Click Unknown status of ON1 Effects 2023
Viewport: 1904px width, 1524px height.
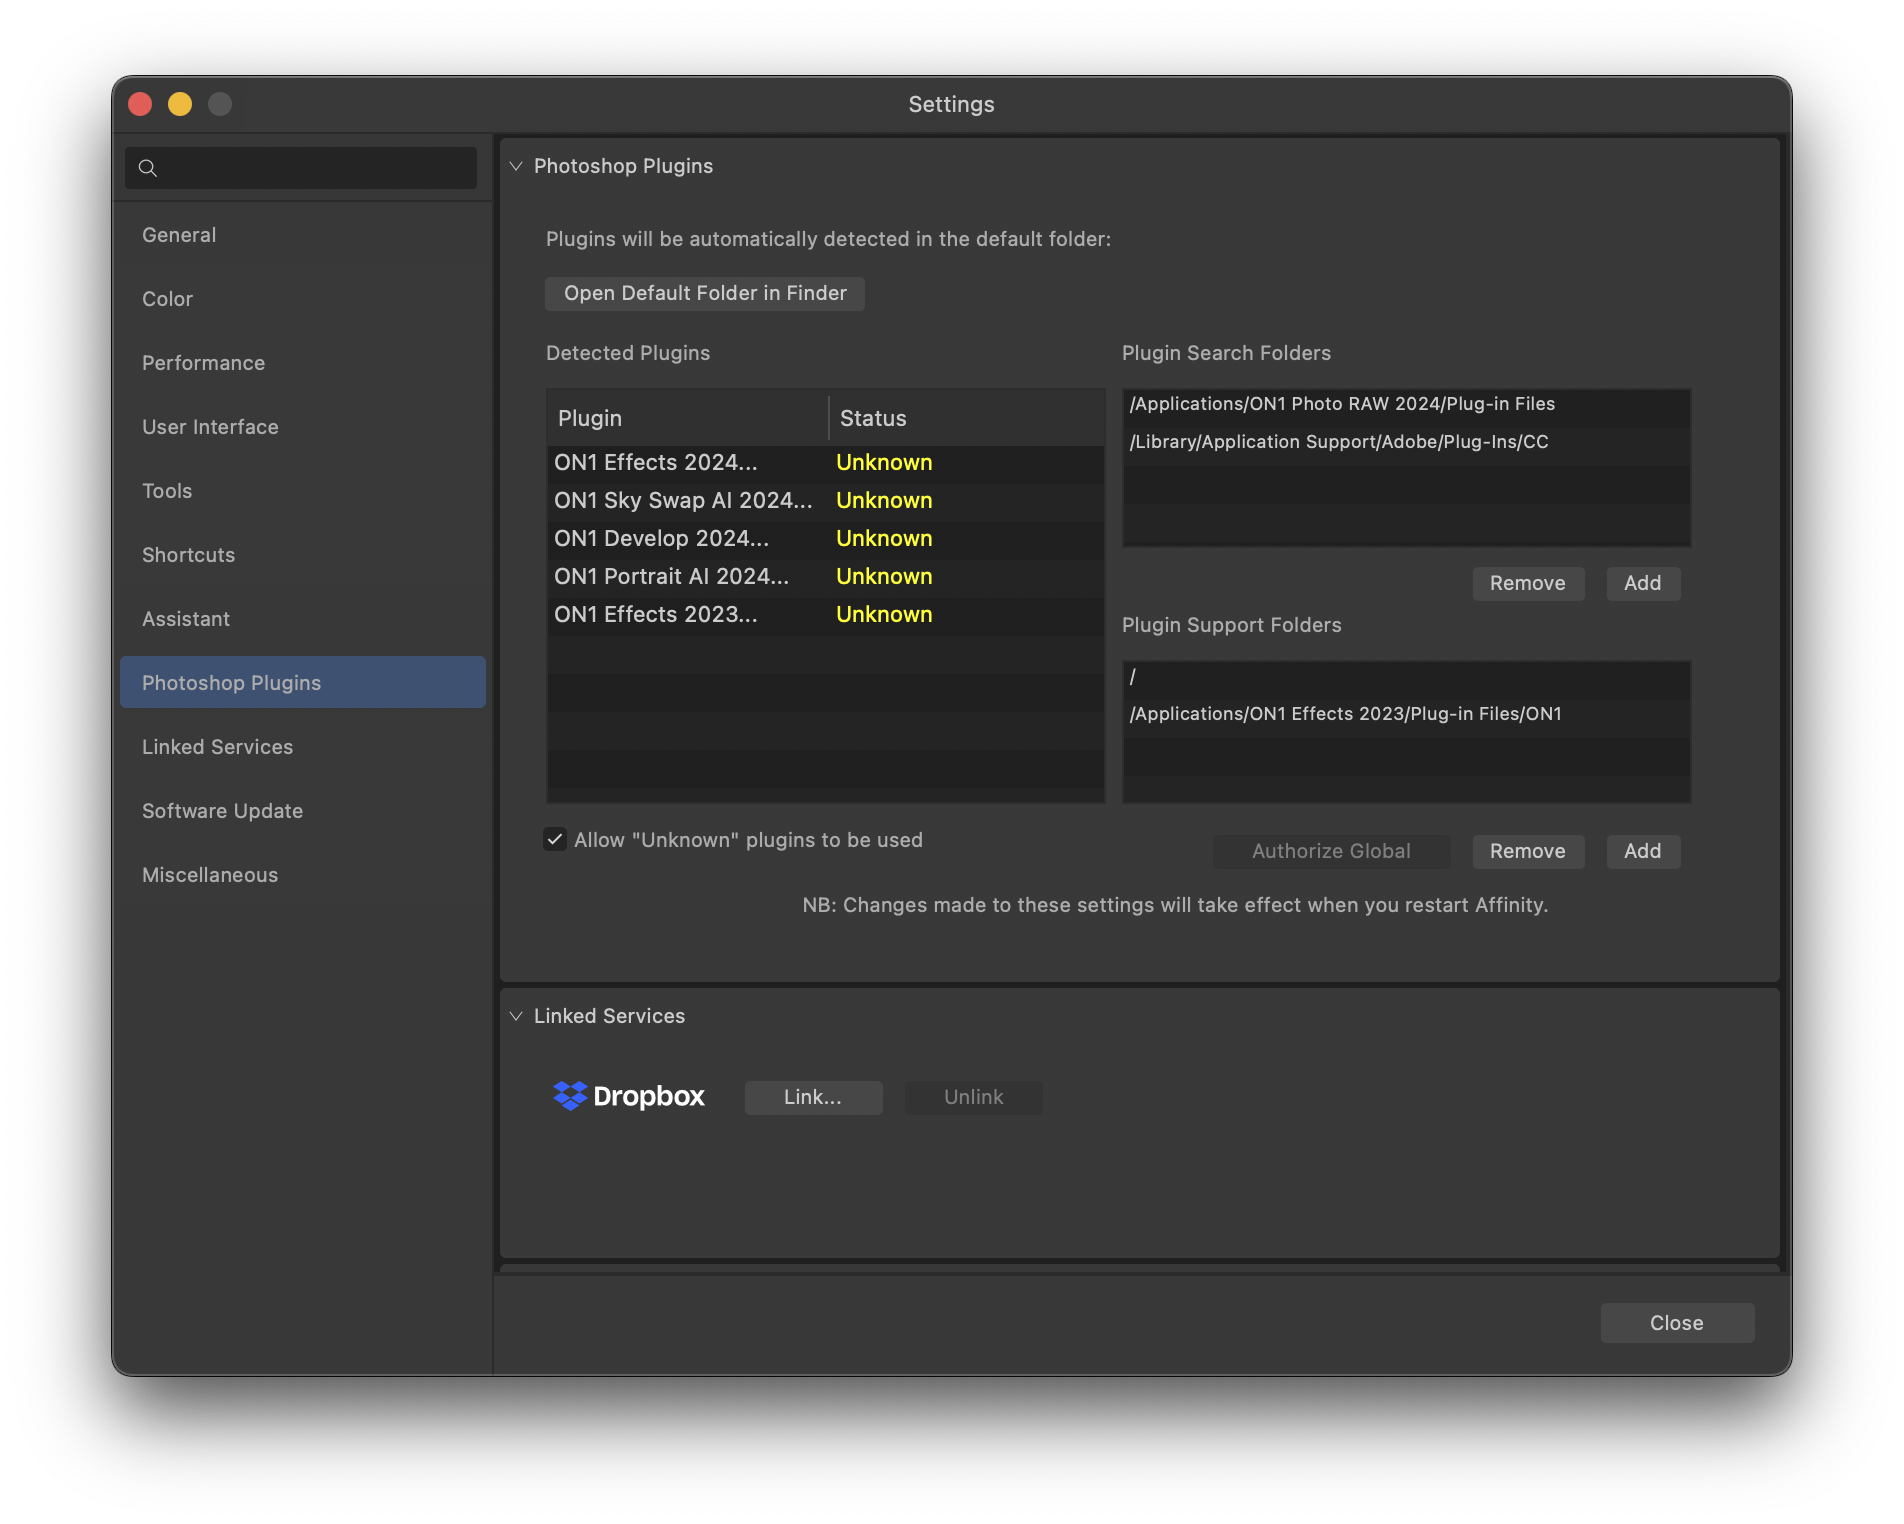tap(884, 615)
